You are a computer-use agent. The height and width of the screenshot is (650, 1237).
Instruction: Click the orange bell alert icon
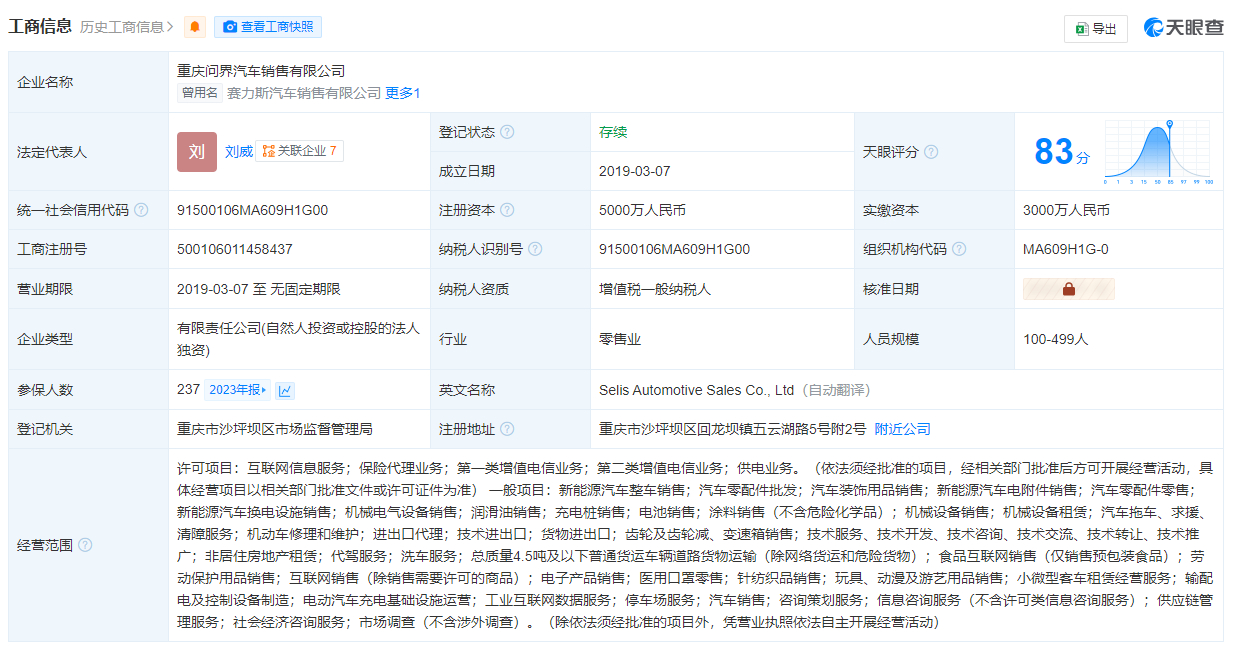pos(196,27)
